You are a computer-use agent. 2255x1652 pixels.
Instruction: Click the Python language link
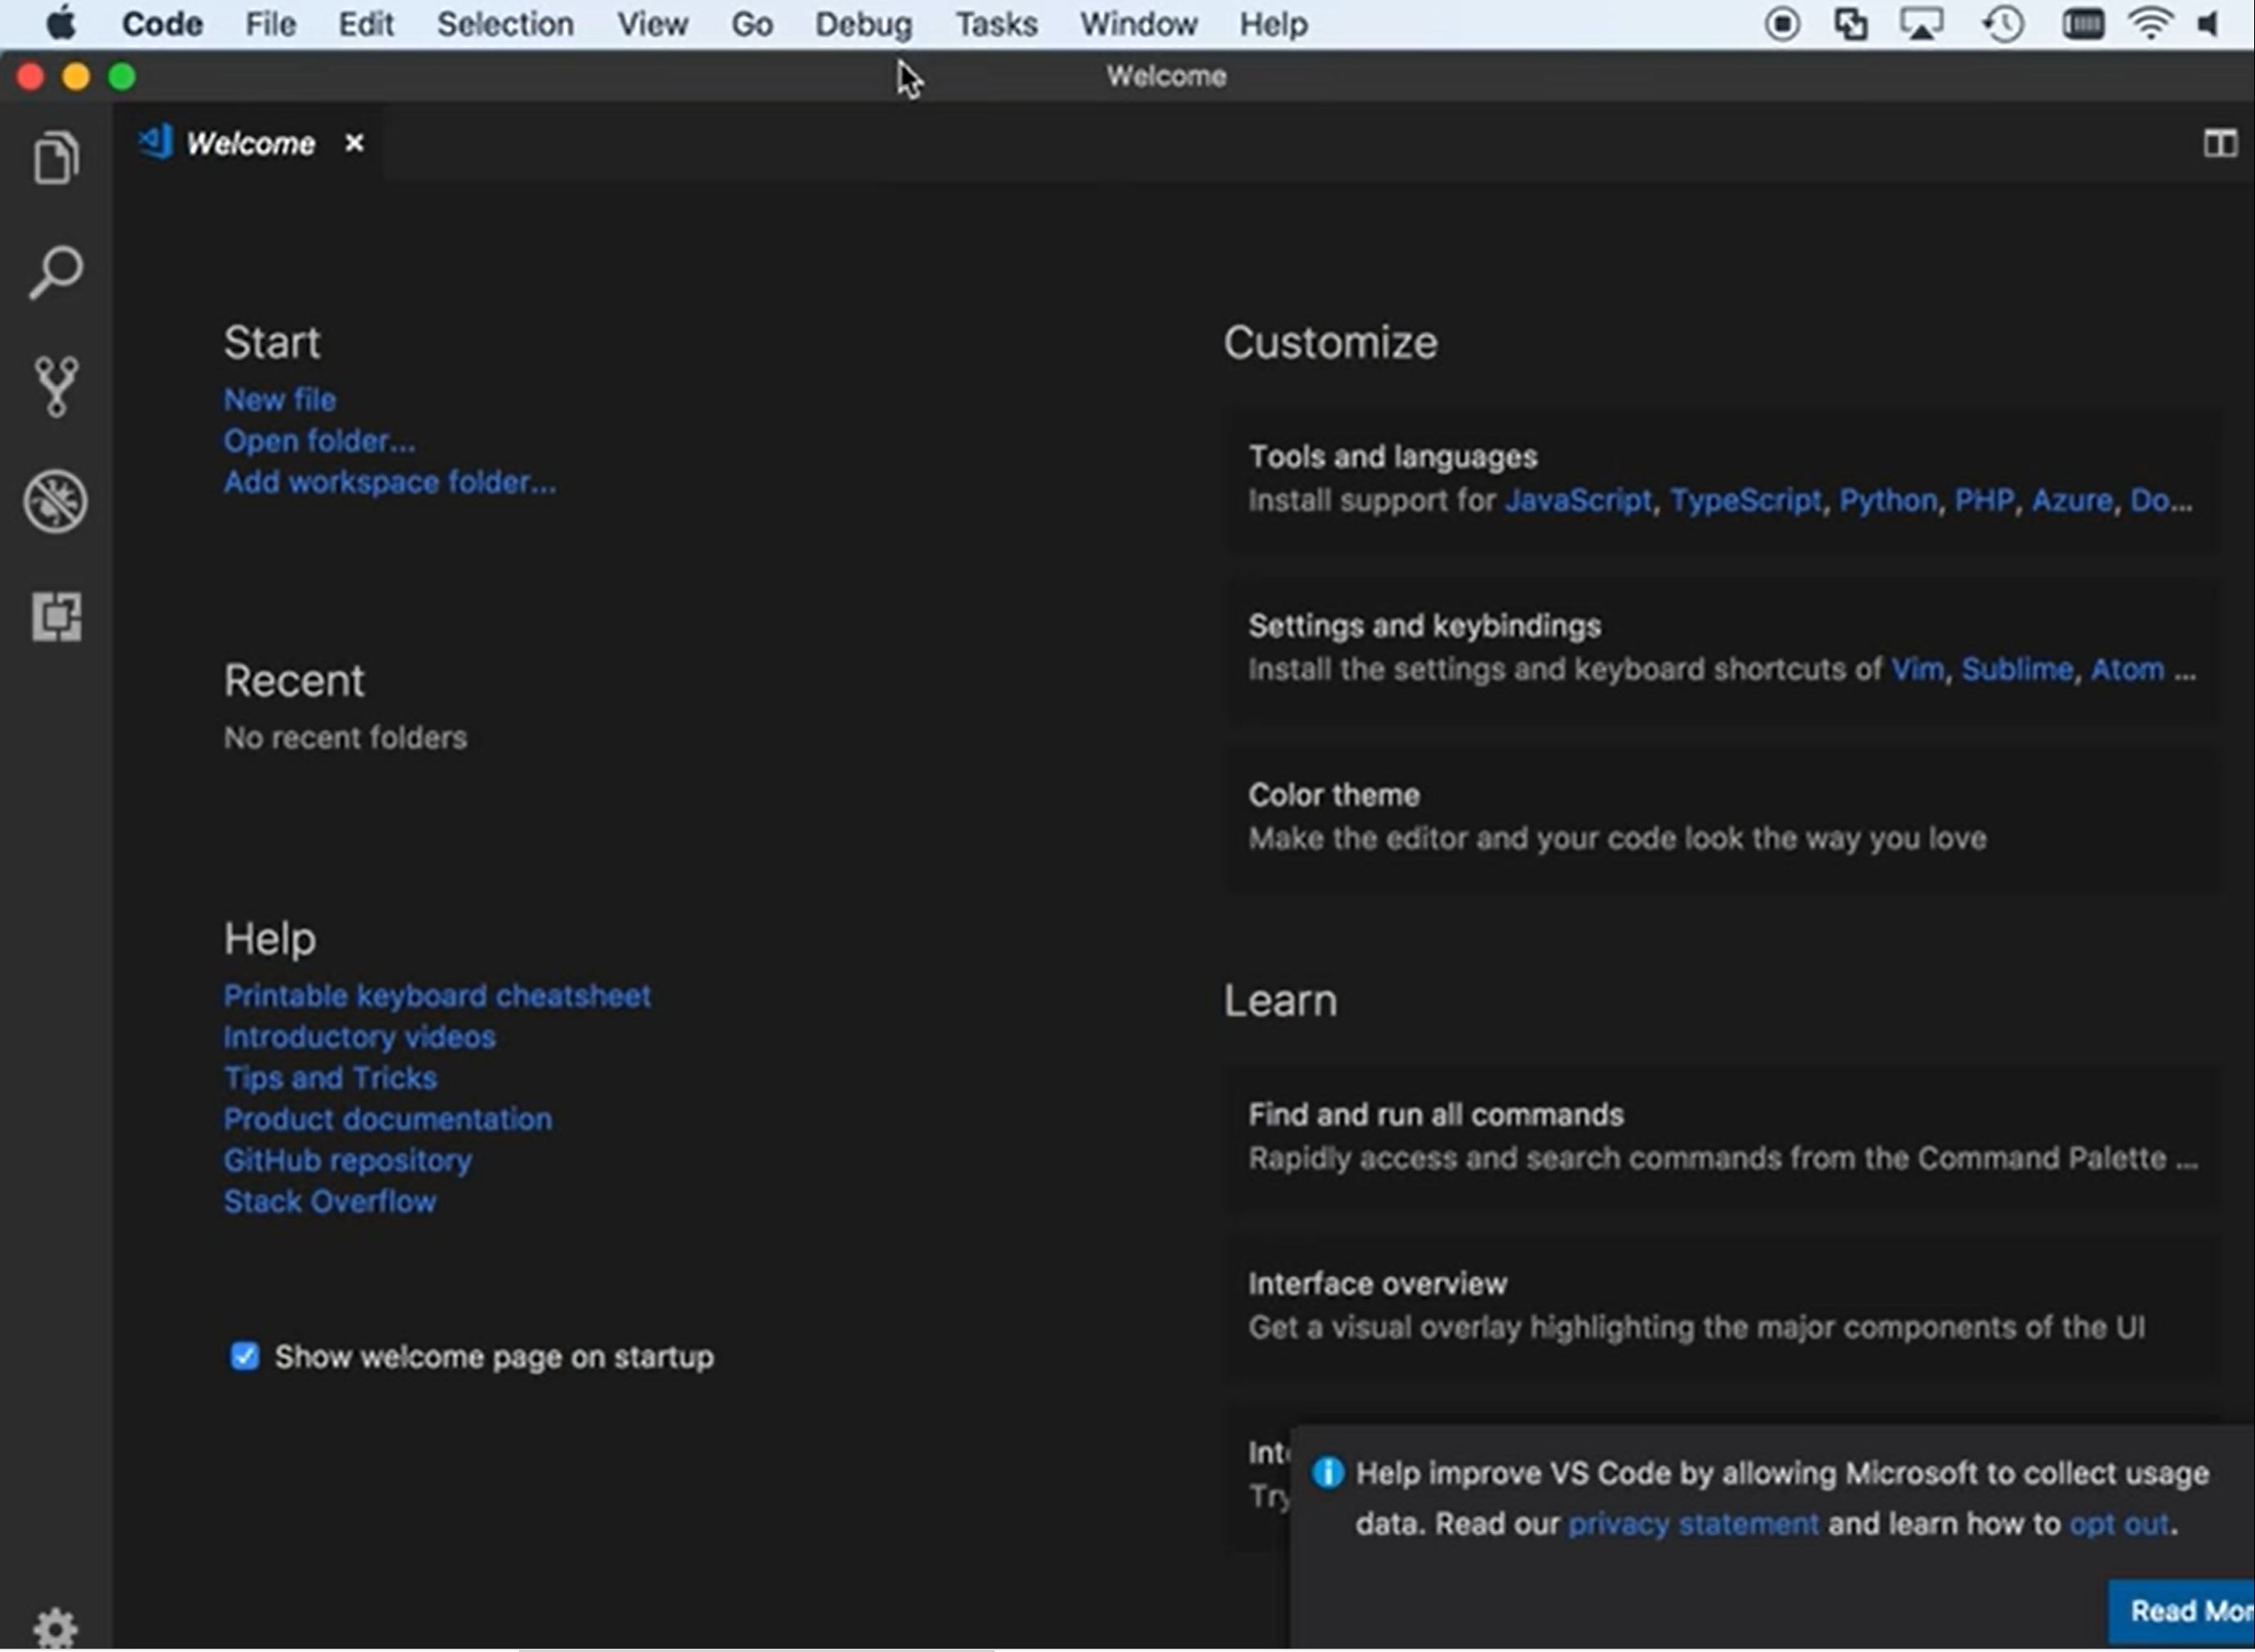[x=1887, y=500]
